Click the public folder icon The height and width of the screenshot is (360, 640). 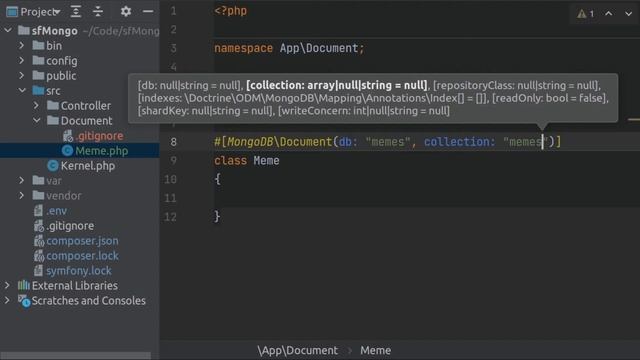38,76
